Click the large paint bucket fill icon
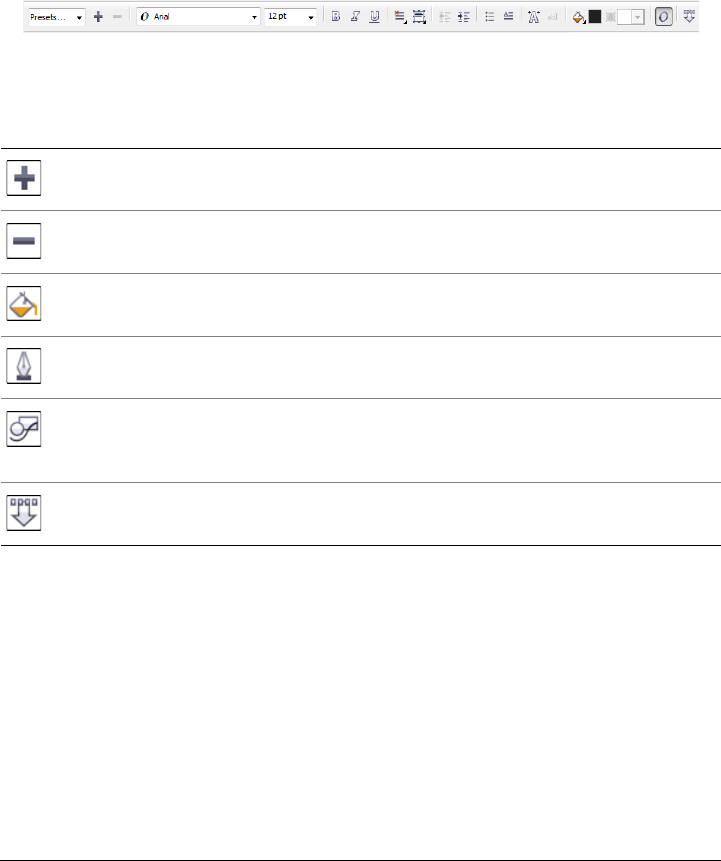 (x=24, y=305)
